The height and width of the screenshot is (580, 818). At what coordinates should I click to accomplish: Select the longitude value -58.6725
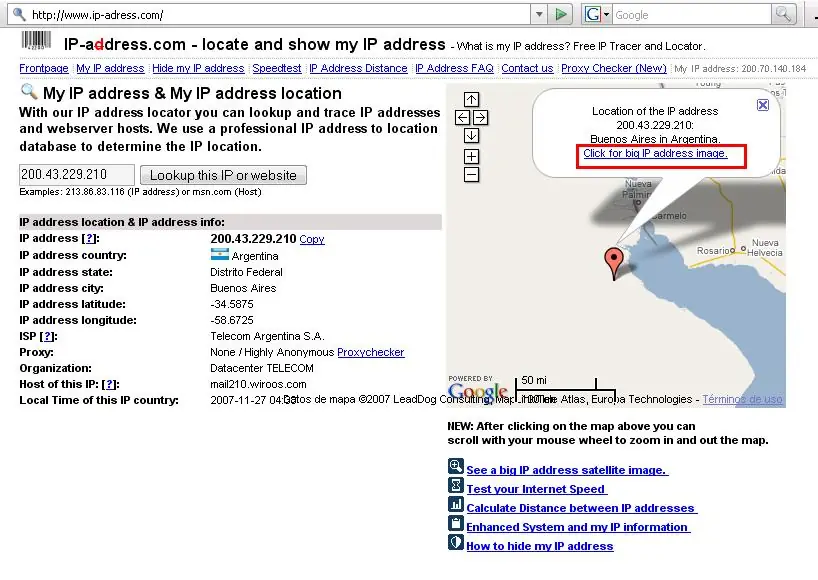232,320
